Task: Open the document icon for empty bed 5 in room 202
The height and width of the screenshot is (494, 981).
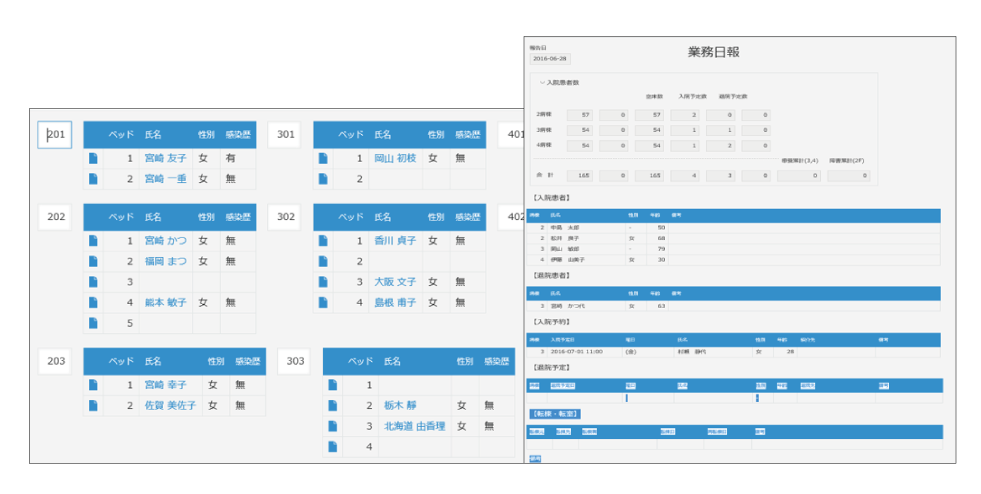Action: [x=93, y=323]
